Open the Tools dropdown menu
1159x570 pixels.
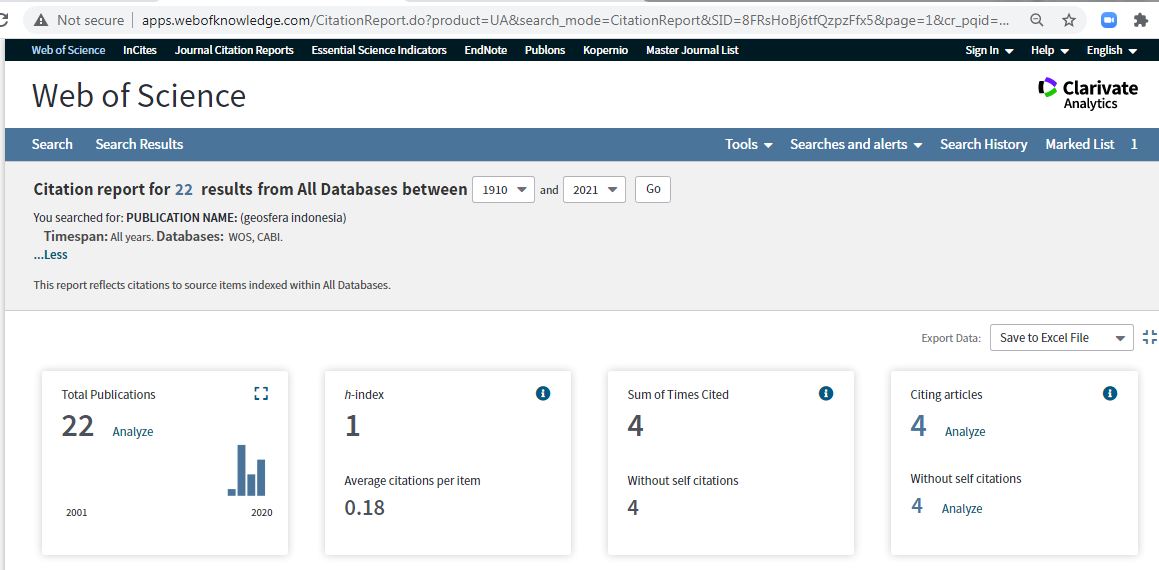tap(749, 144)
